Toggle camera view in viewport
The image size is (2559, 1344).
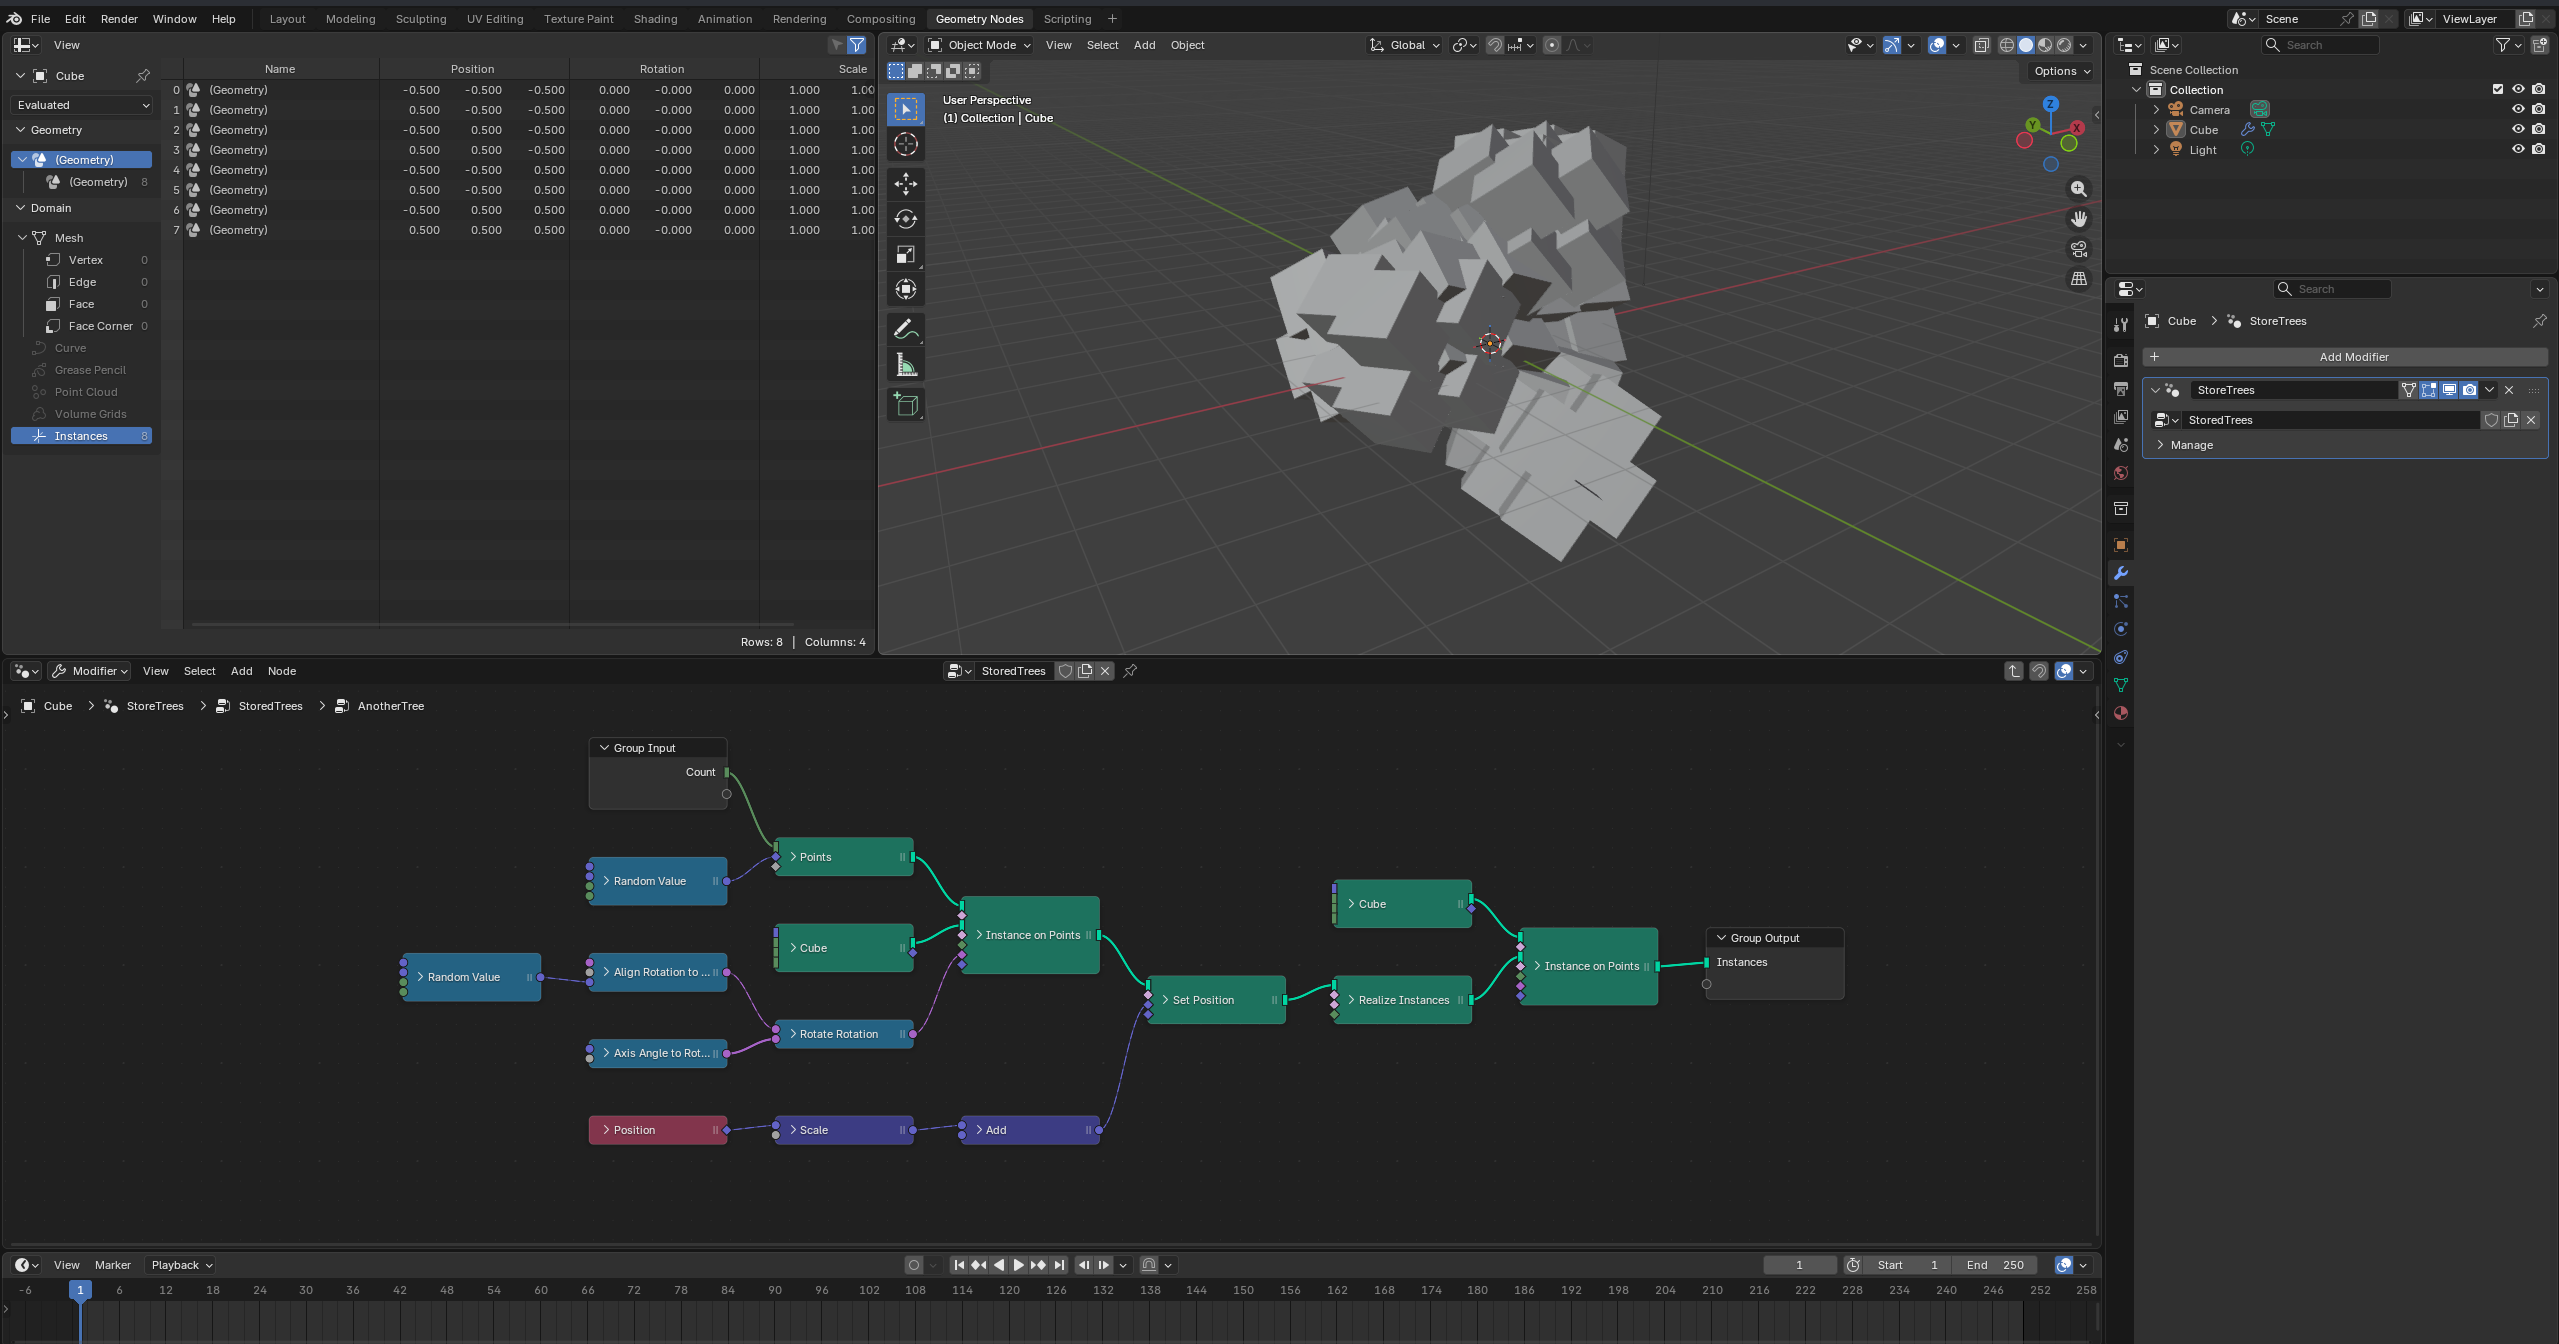click(2079, 249)
